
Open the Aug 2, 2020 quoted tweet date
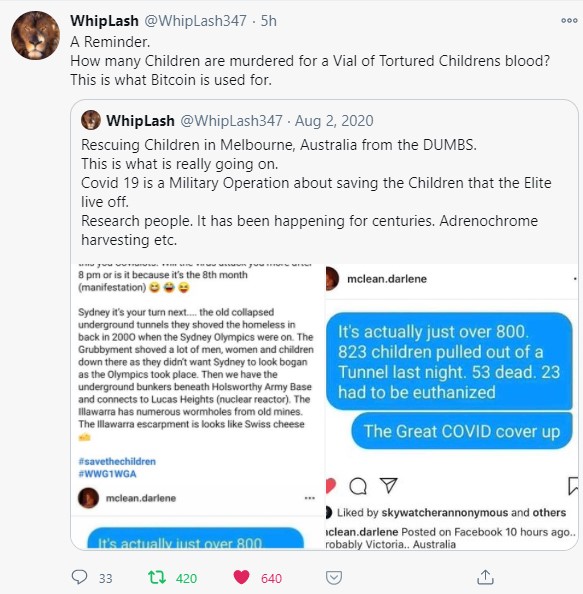click(334, 121)
